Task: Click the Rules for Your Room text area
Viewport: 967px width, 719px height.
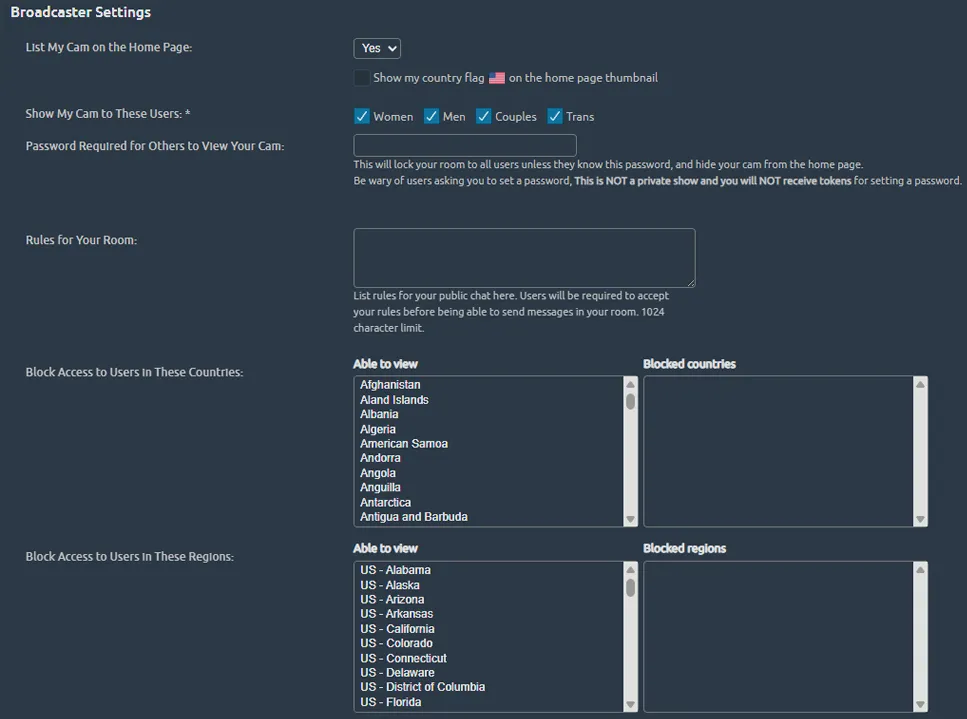Action: tap(523, 257)
